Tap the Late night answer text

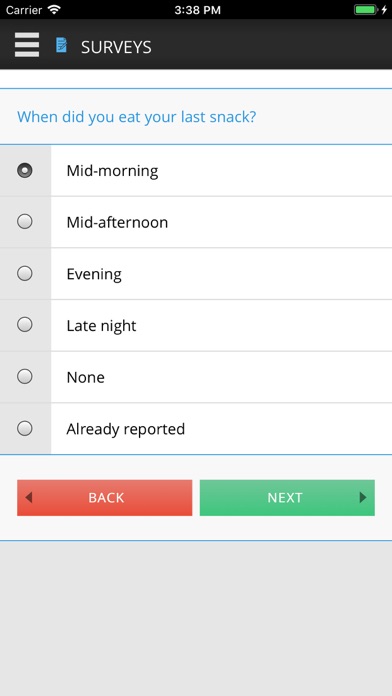(101, 326)
